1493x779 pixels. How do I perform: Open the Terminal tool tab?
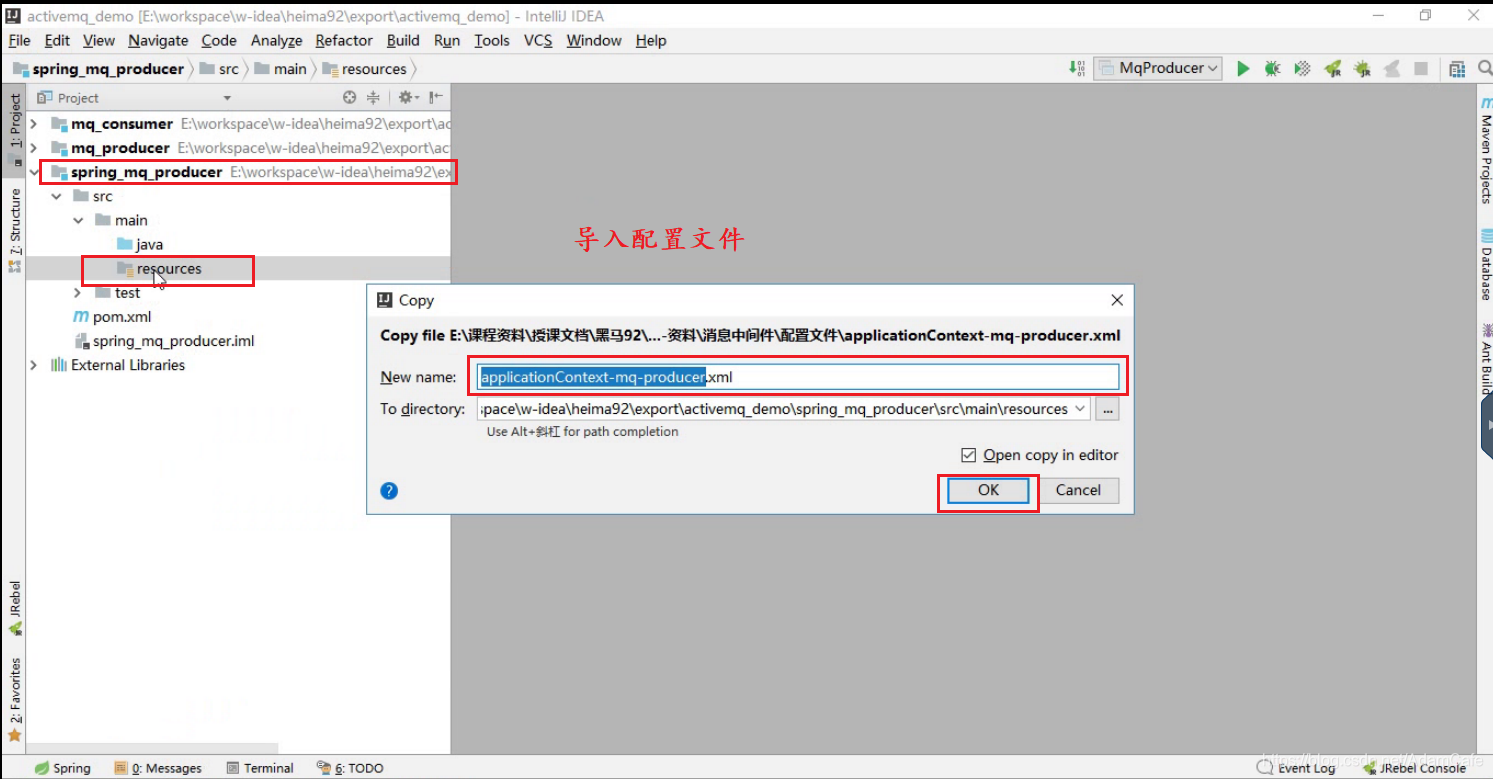(260, 768)
